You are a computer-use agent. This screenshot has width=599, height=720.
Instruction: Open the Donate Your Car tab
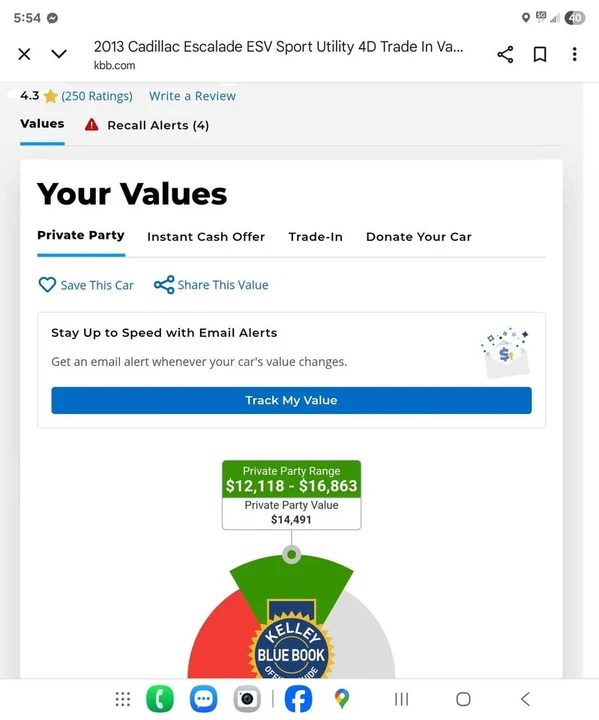point(418,236)
